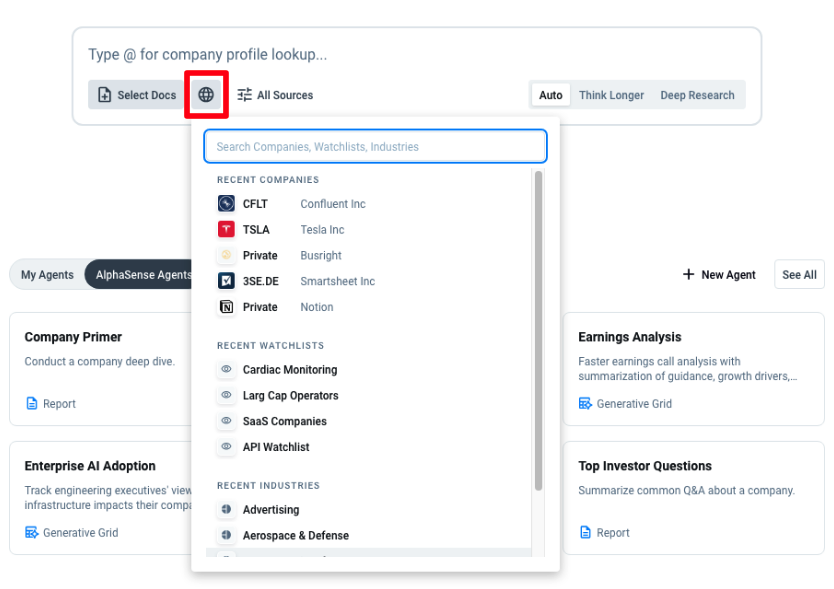The image size is (834, 589).
Task: Click the Select Docs button
Action: point(136,95)
